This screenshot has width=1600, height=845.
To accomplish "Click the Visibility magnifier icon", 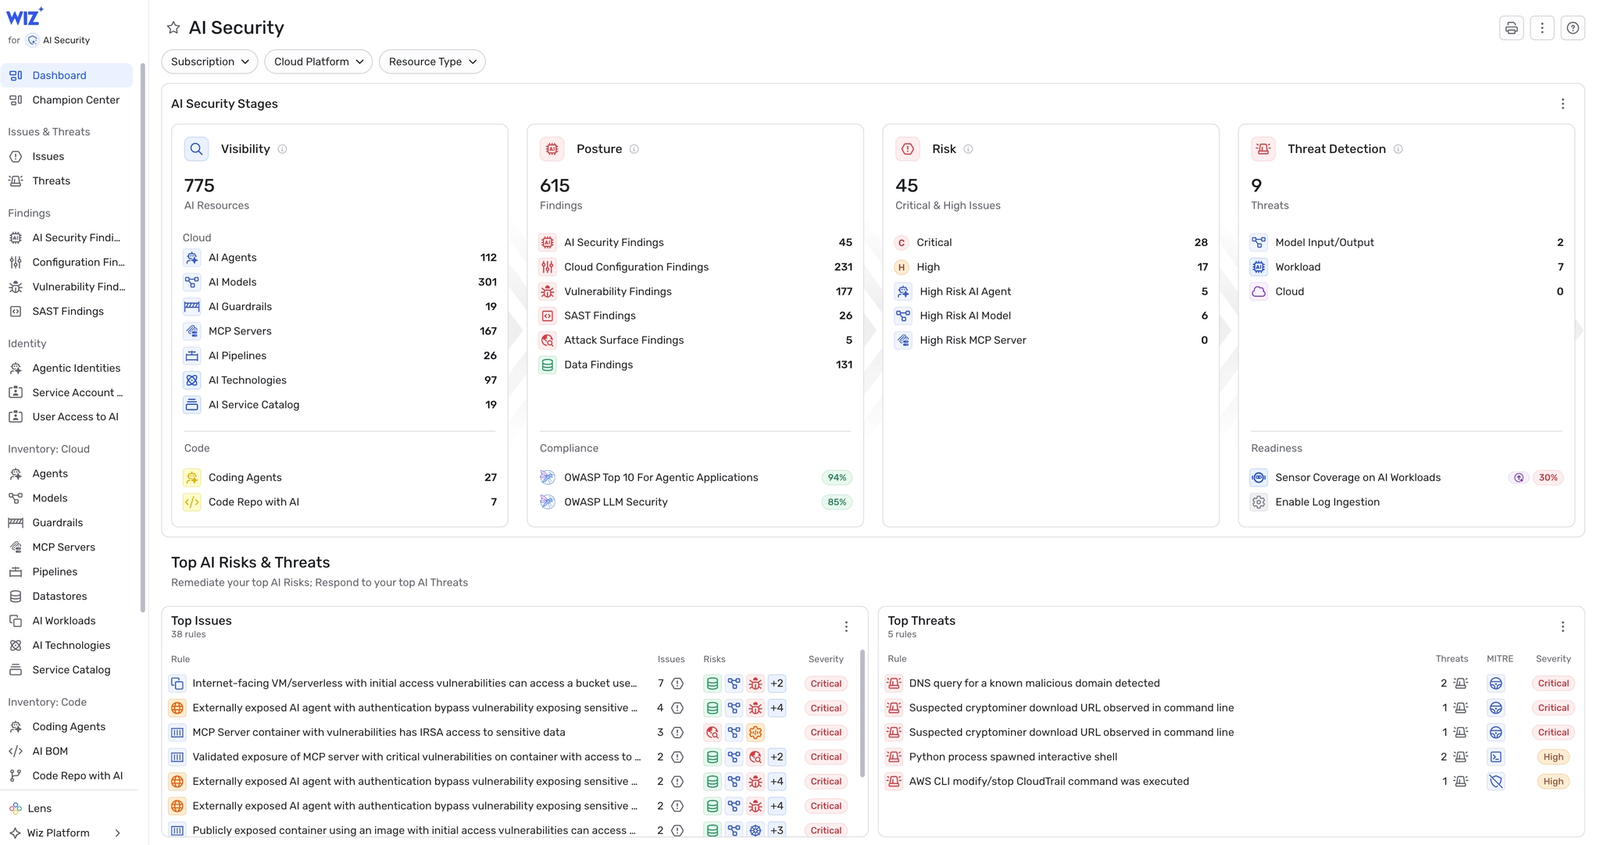I will tap(196, 149).
